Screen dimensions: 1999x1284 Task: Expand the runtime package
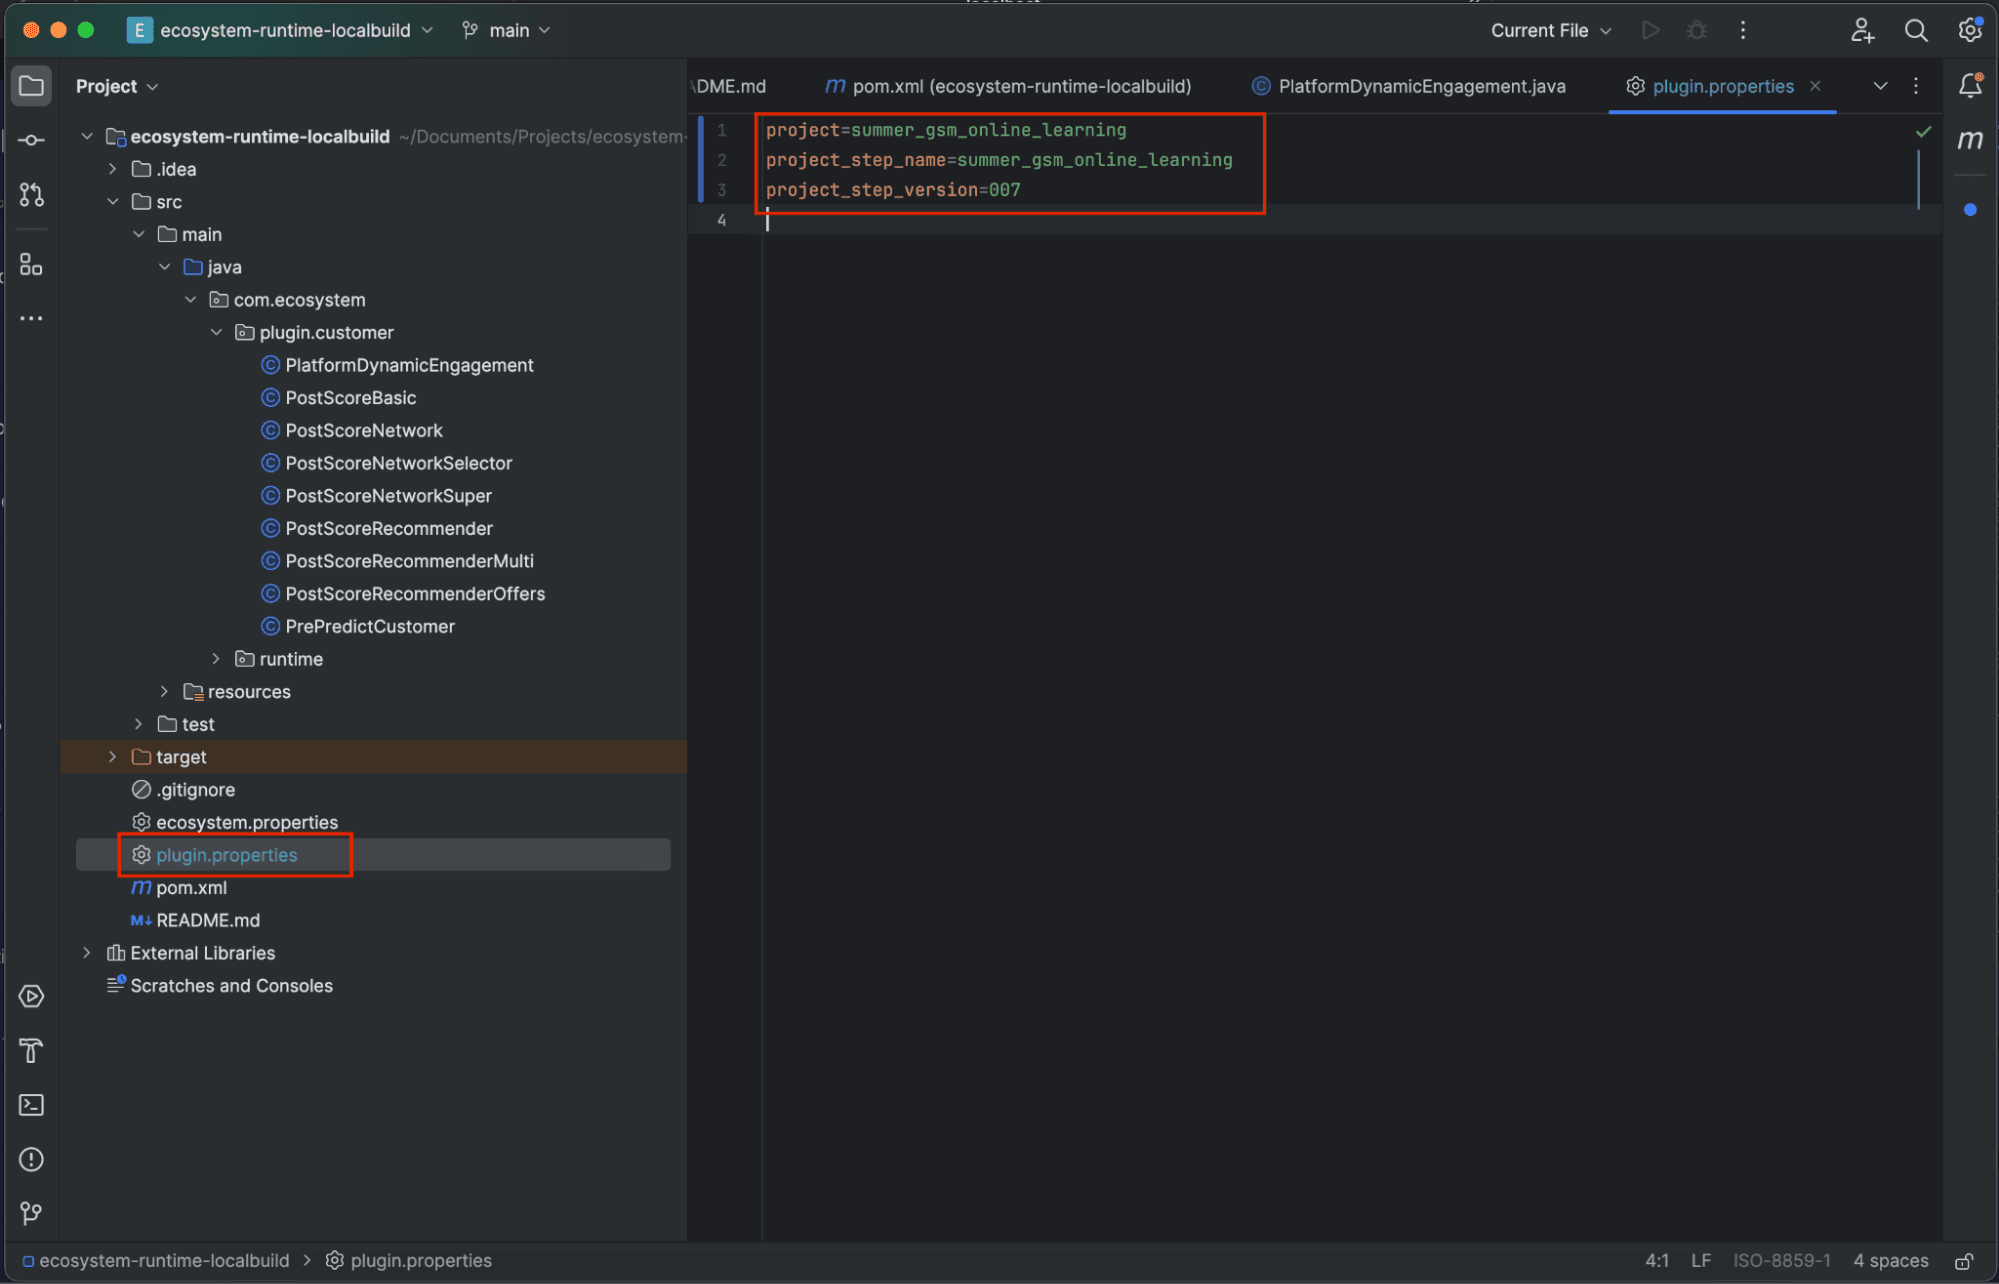pyautogui.click(x=216, y=658)
